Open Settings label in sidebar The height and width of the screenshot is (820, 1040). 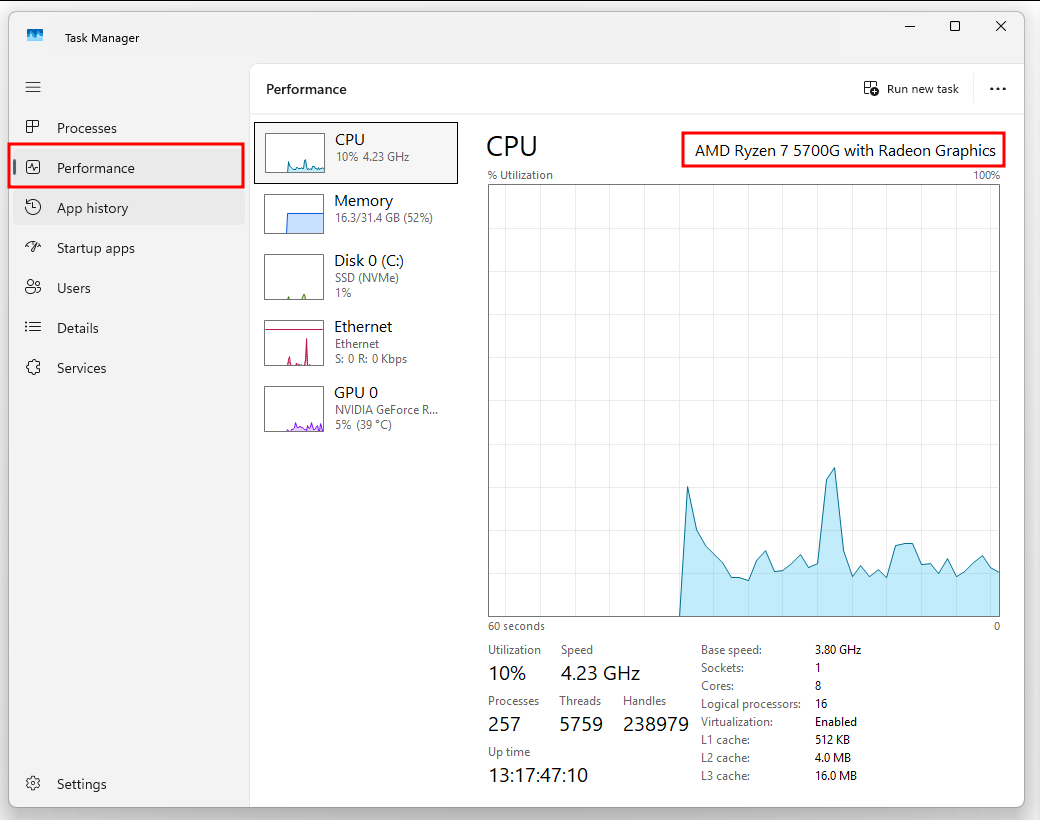82,784
